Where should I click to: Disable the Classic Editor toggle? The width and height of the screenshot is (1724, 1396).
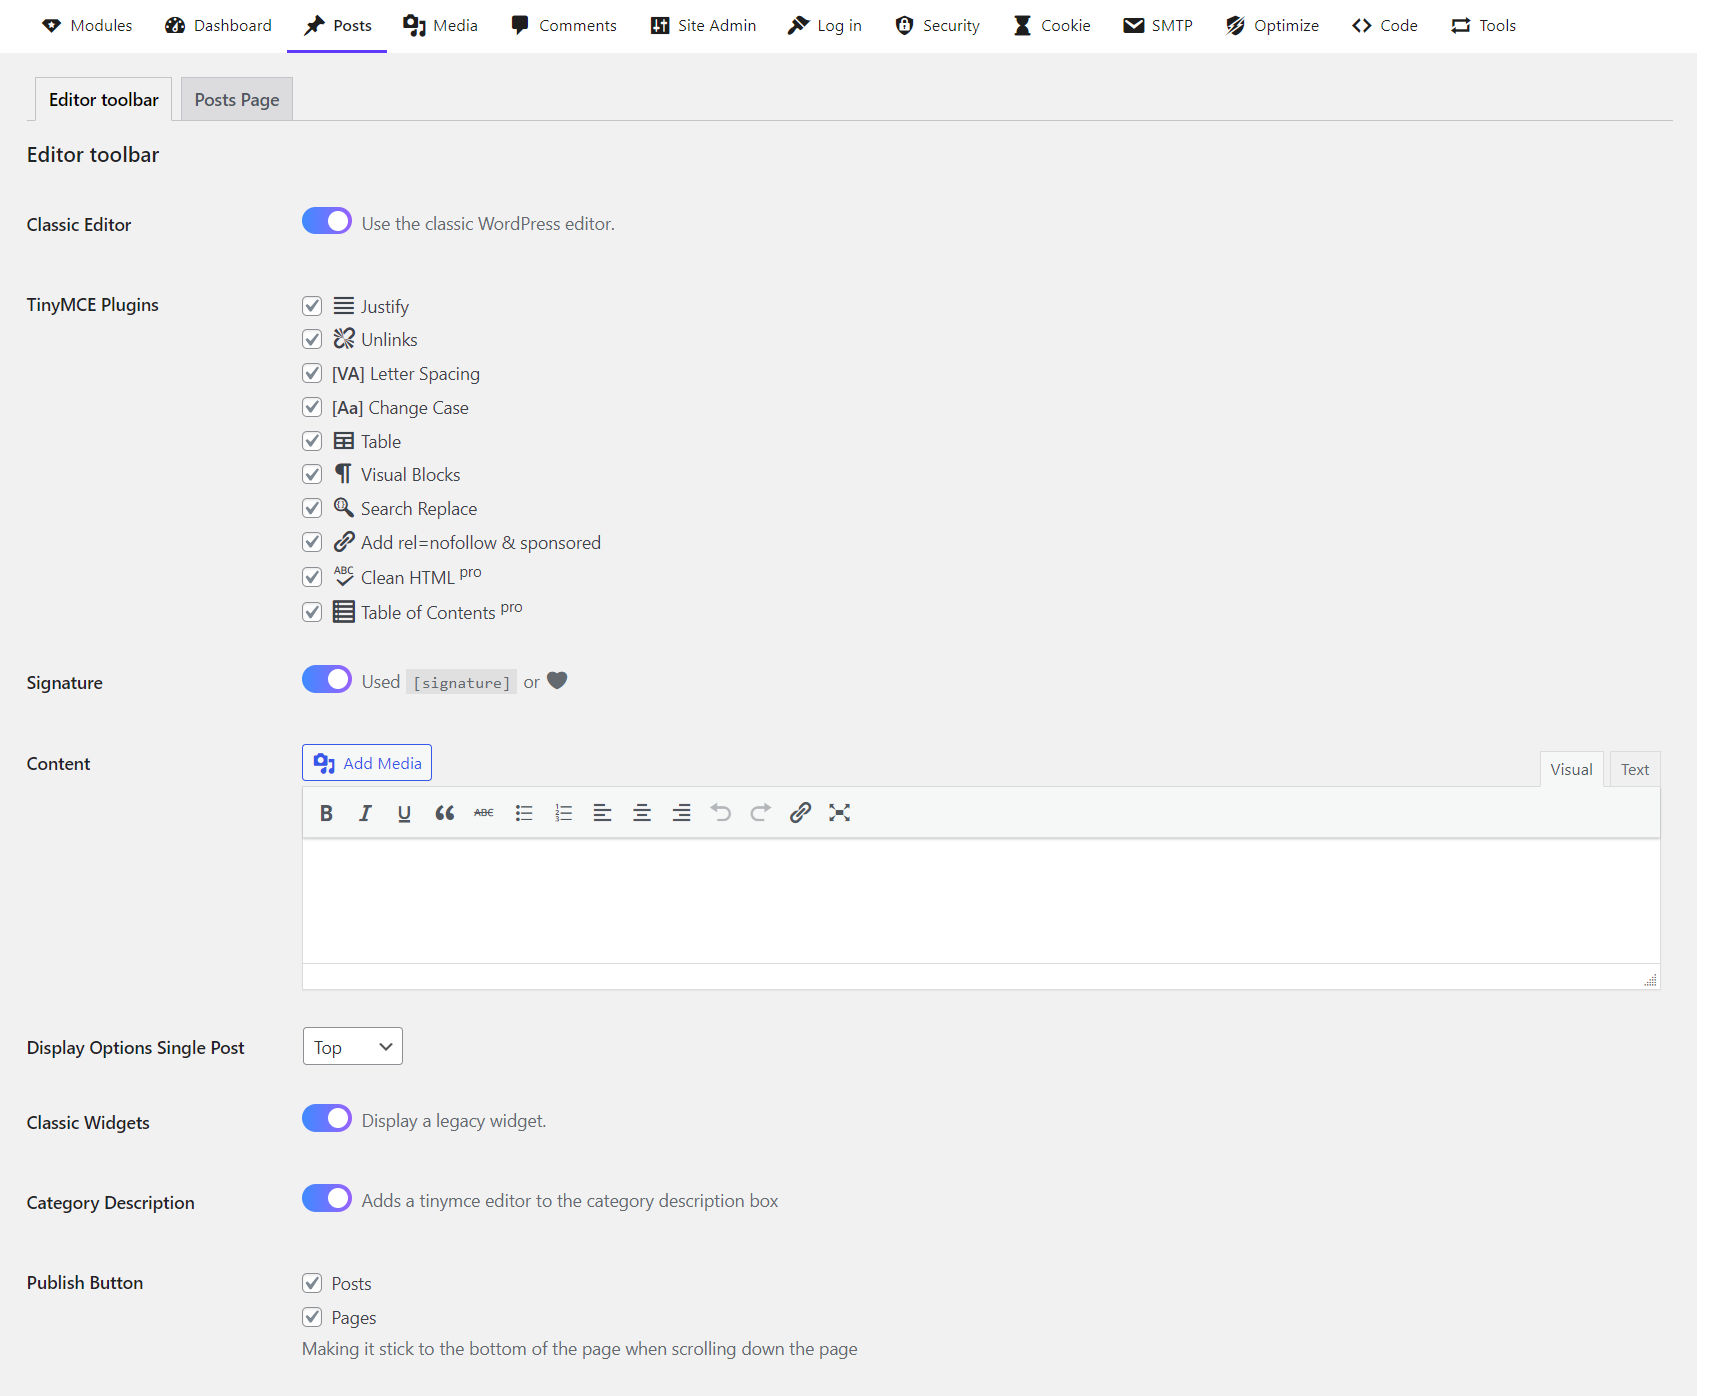327,221
